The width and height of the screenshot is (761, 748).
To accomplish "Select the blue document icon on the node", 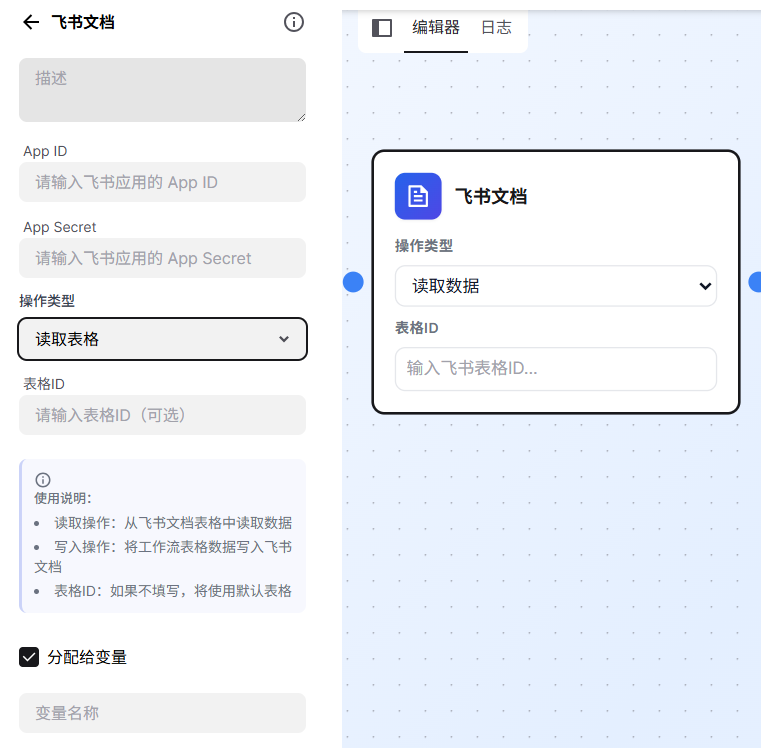I will 418,196.
